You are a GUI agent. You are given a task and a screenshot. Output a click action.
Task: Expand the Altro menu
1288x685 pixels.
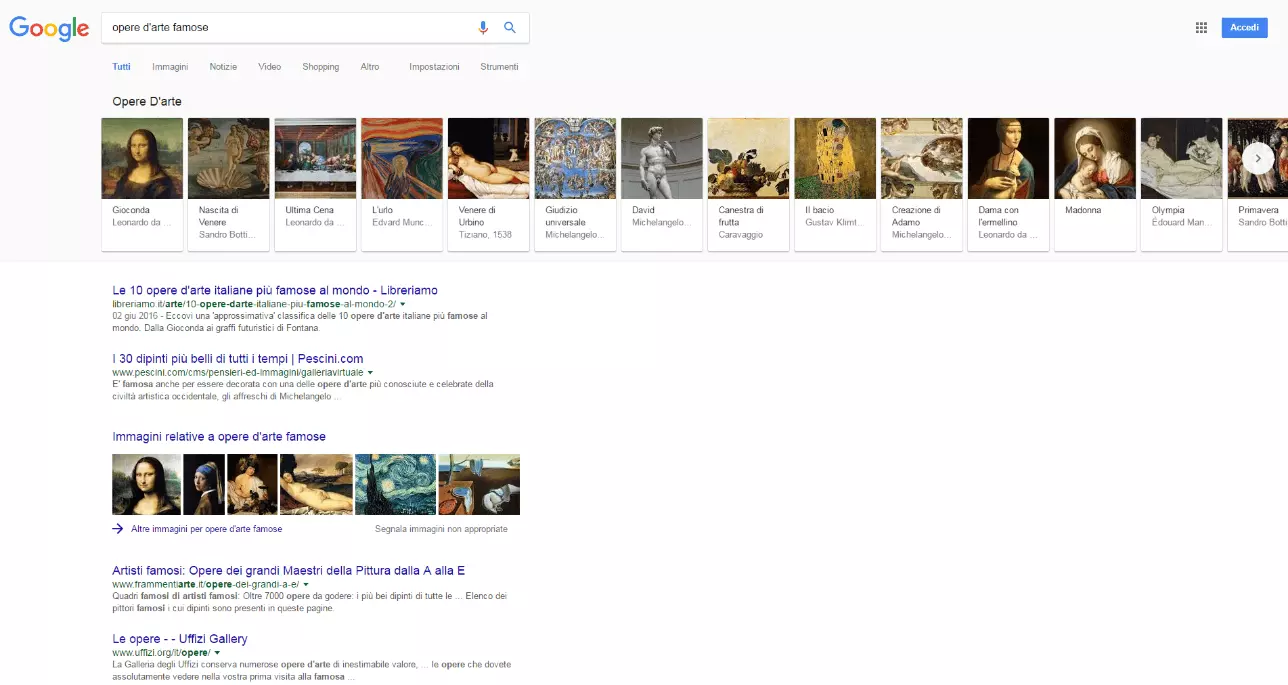pos(370,67)
